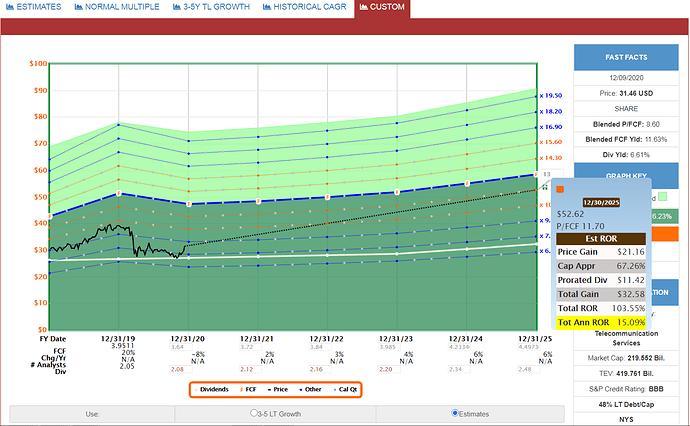690x426 pixels.
Task: Click the chart icon beside Historical CAGR
Action: pyautogui.click(x=268, y=7)
